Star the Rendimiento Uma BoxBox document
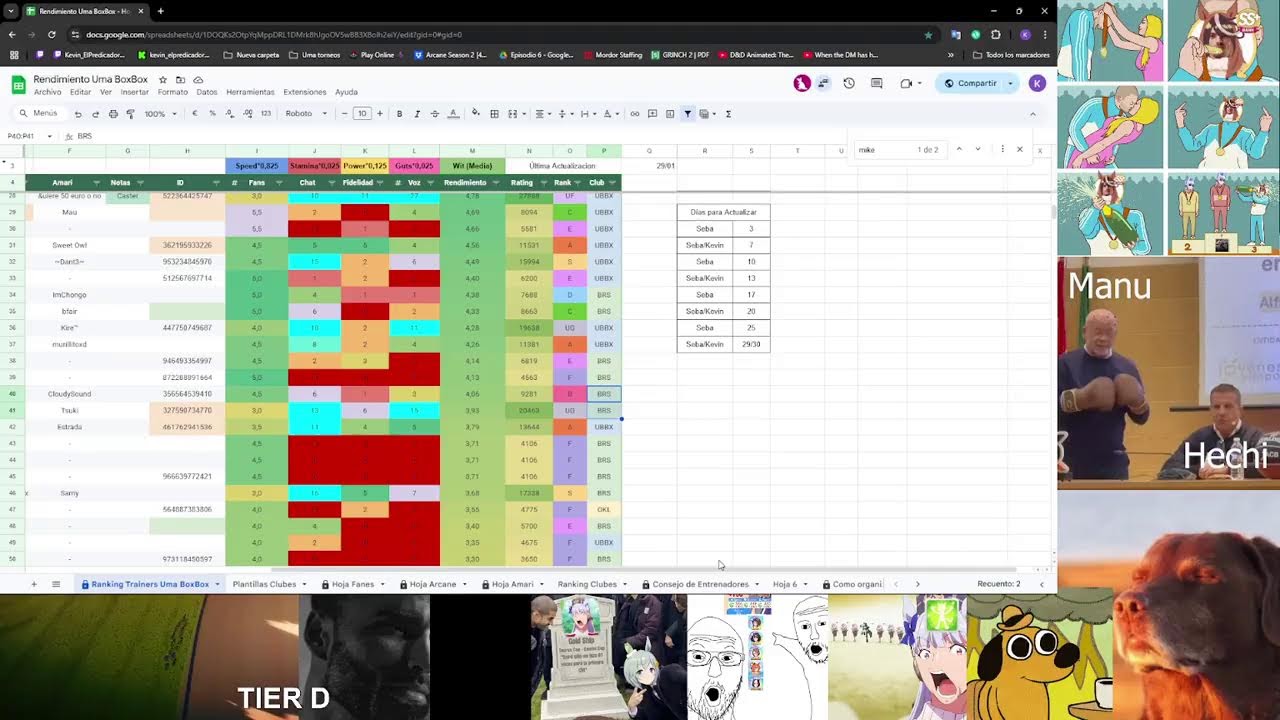This screenshot has height=720, width=1280. (x=163, y=80)
